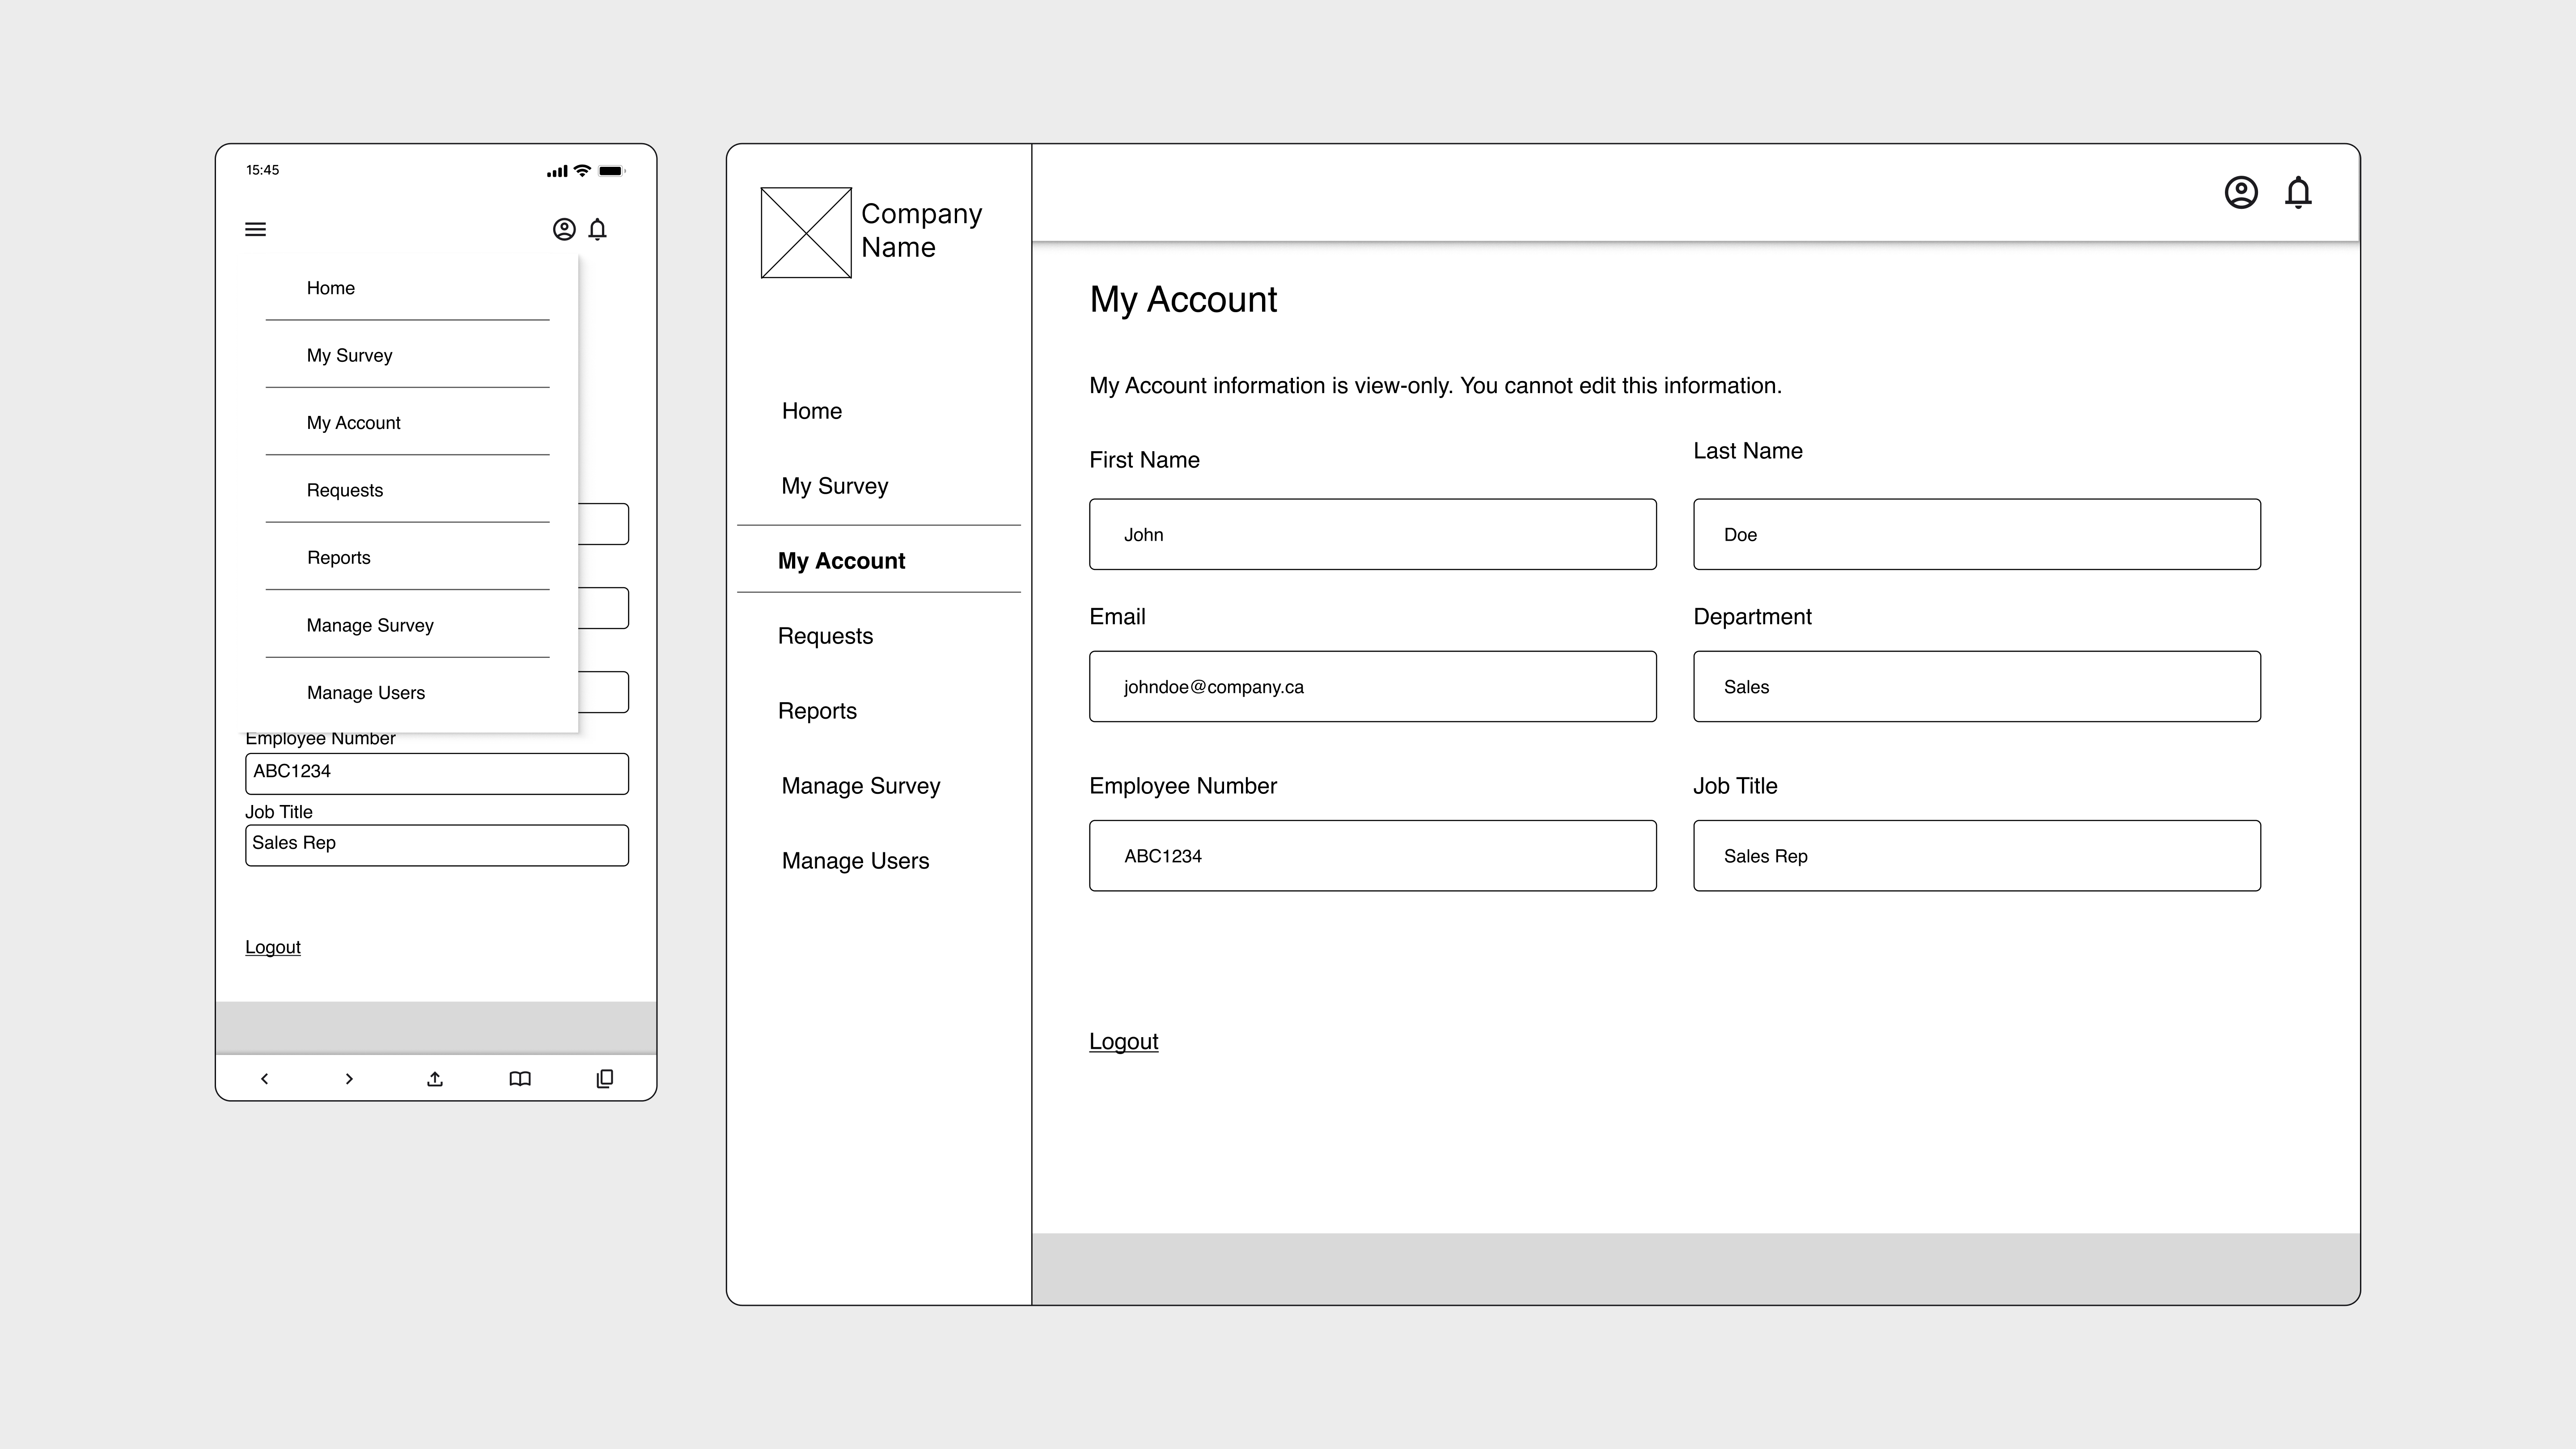Open the mobile browser tabs icon
2576x1449 pixels.
click(605, 1079)
